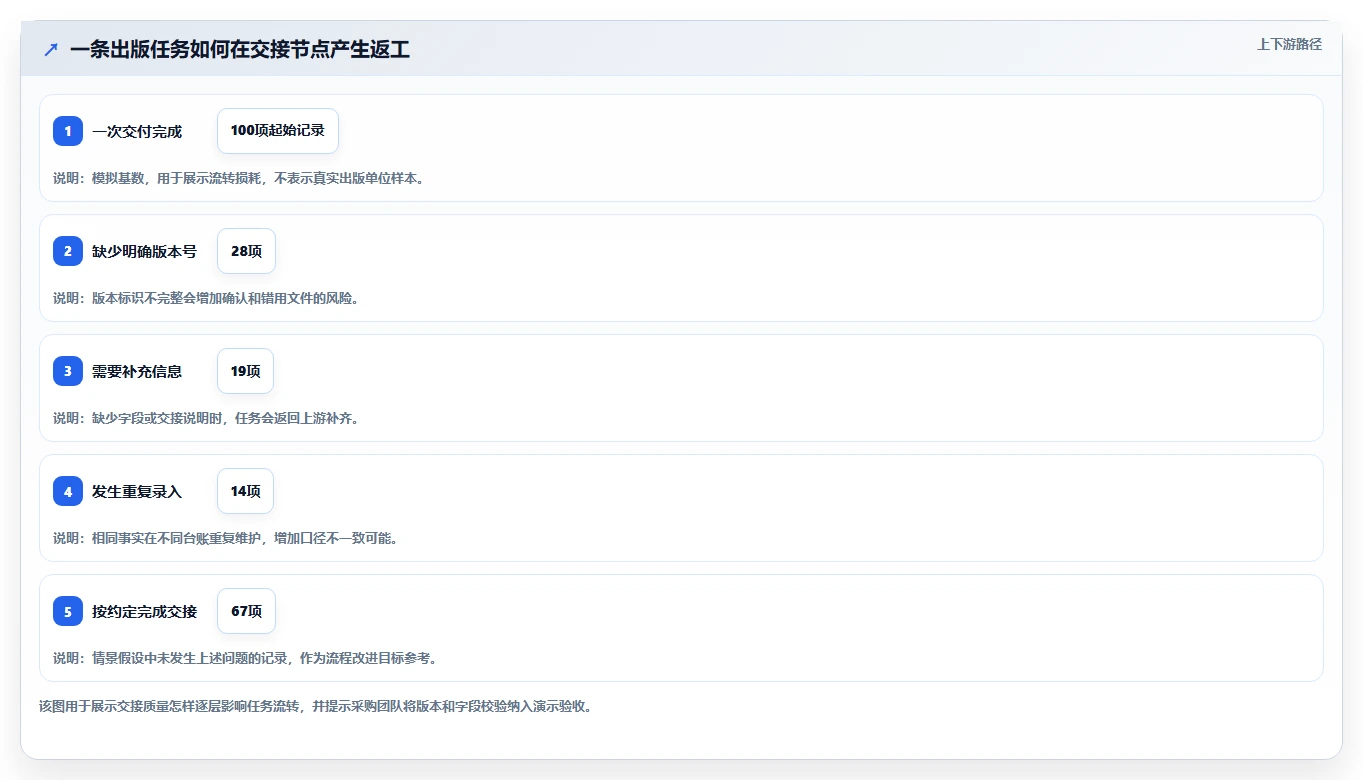The height and width of the screenshot is (780, 1363).
Task: Select the step label 需要补充信息
Action: point(137,371)
